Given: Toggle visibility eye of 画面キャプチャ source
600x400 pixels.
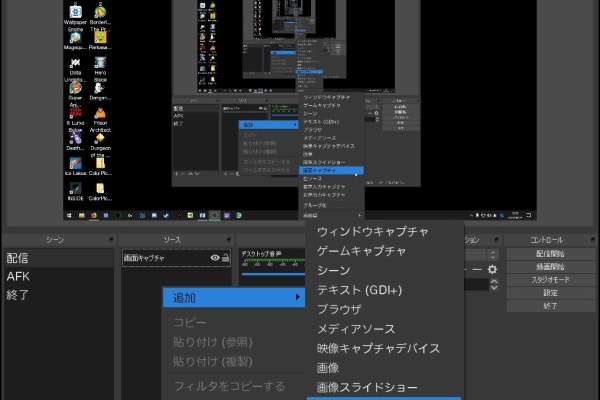Looking at the screenshot, I should point(215,258).
